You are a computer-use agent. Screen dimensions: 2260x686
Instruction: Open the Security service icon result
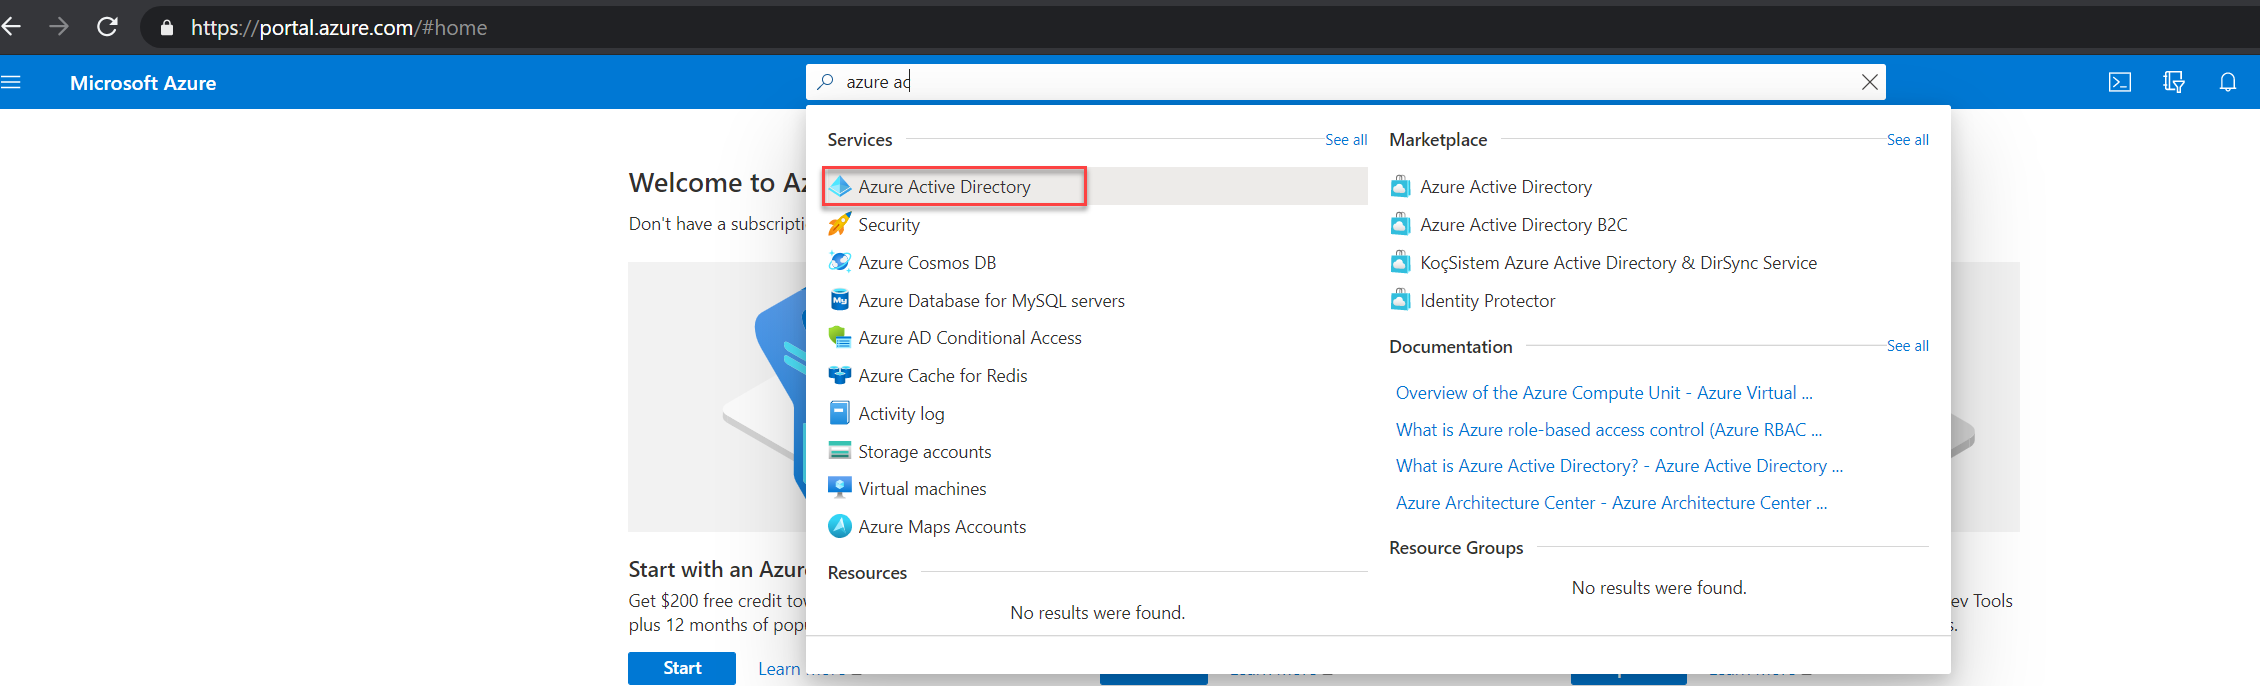point(839,225)
